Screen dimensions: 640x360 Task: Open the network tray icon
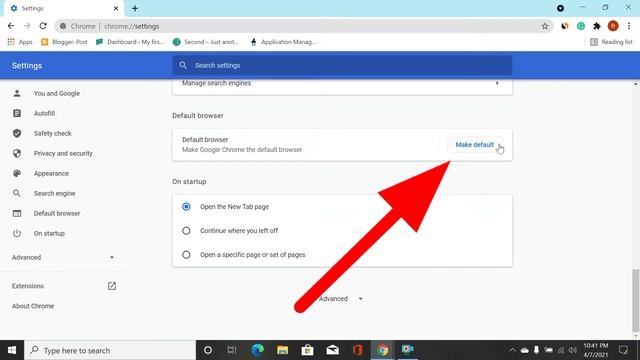point(561,350)
